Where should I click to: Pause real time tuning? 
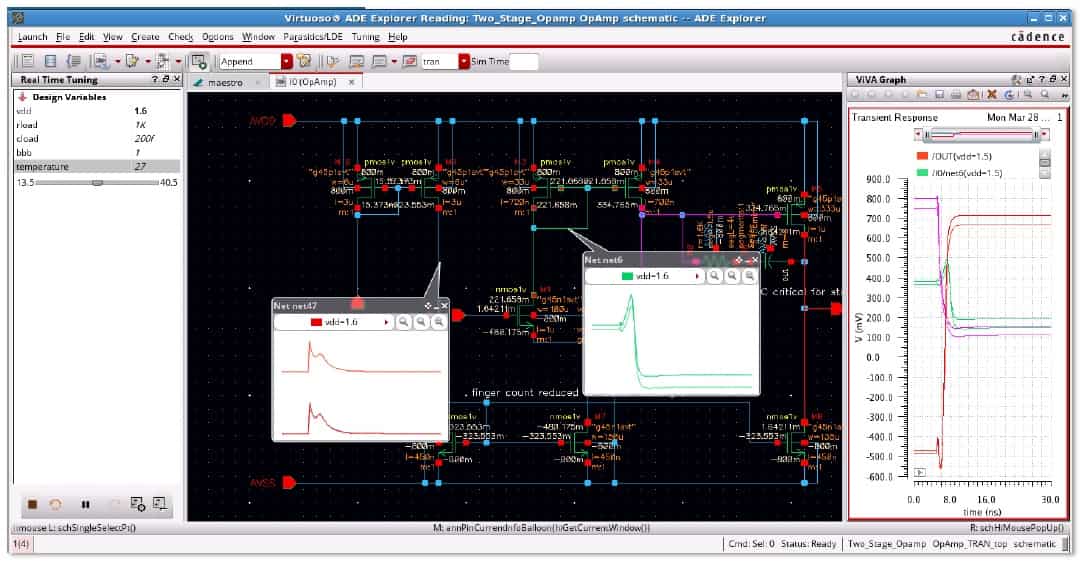(x=85, y=504)
